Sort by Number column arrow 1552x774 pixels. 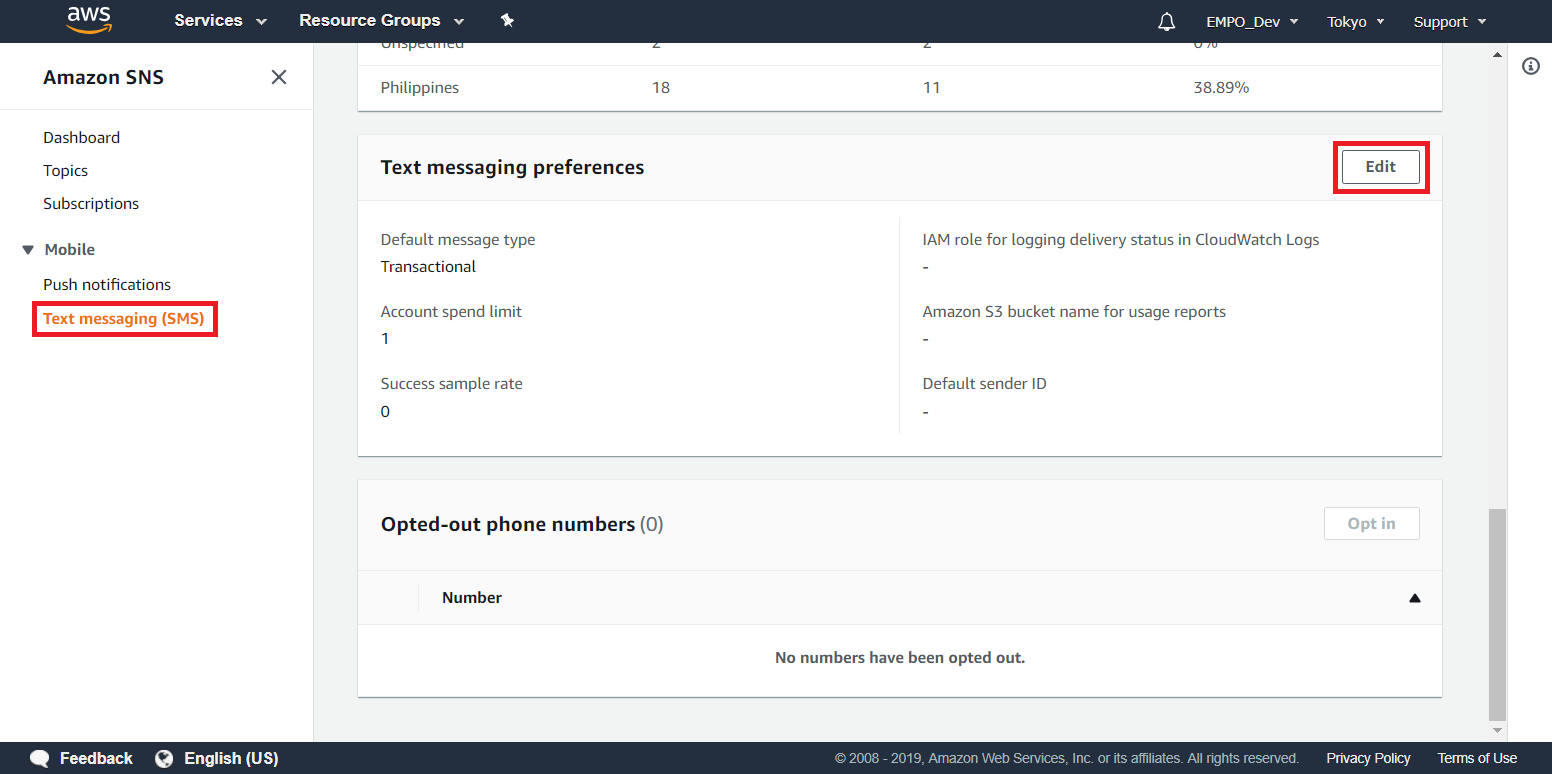tap(1414, 598)
